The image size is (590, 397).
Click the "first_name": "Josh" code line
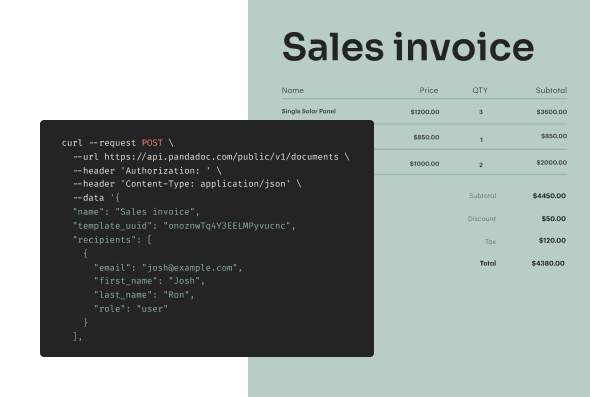point(149,281)
